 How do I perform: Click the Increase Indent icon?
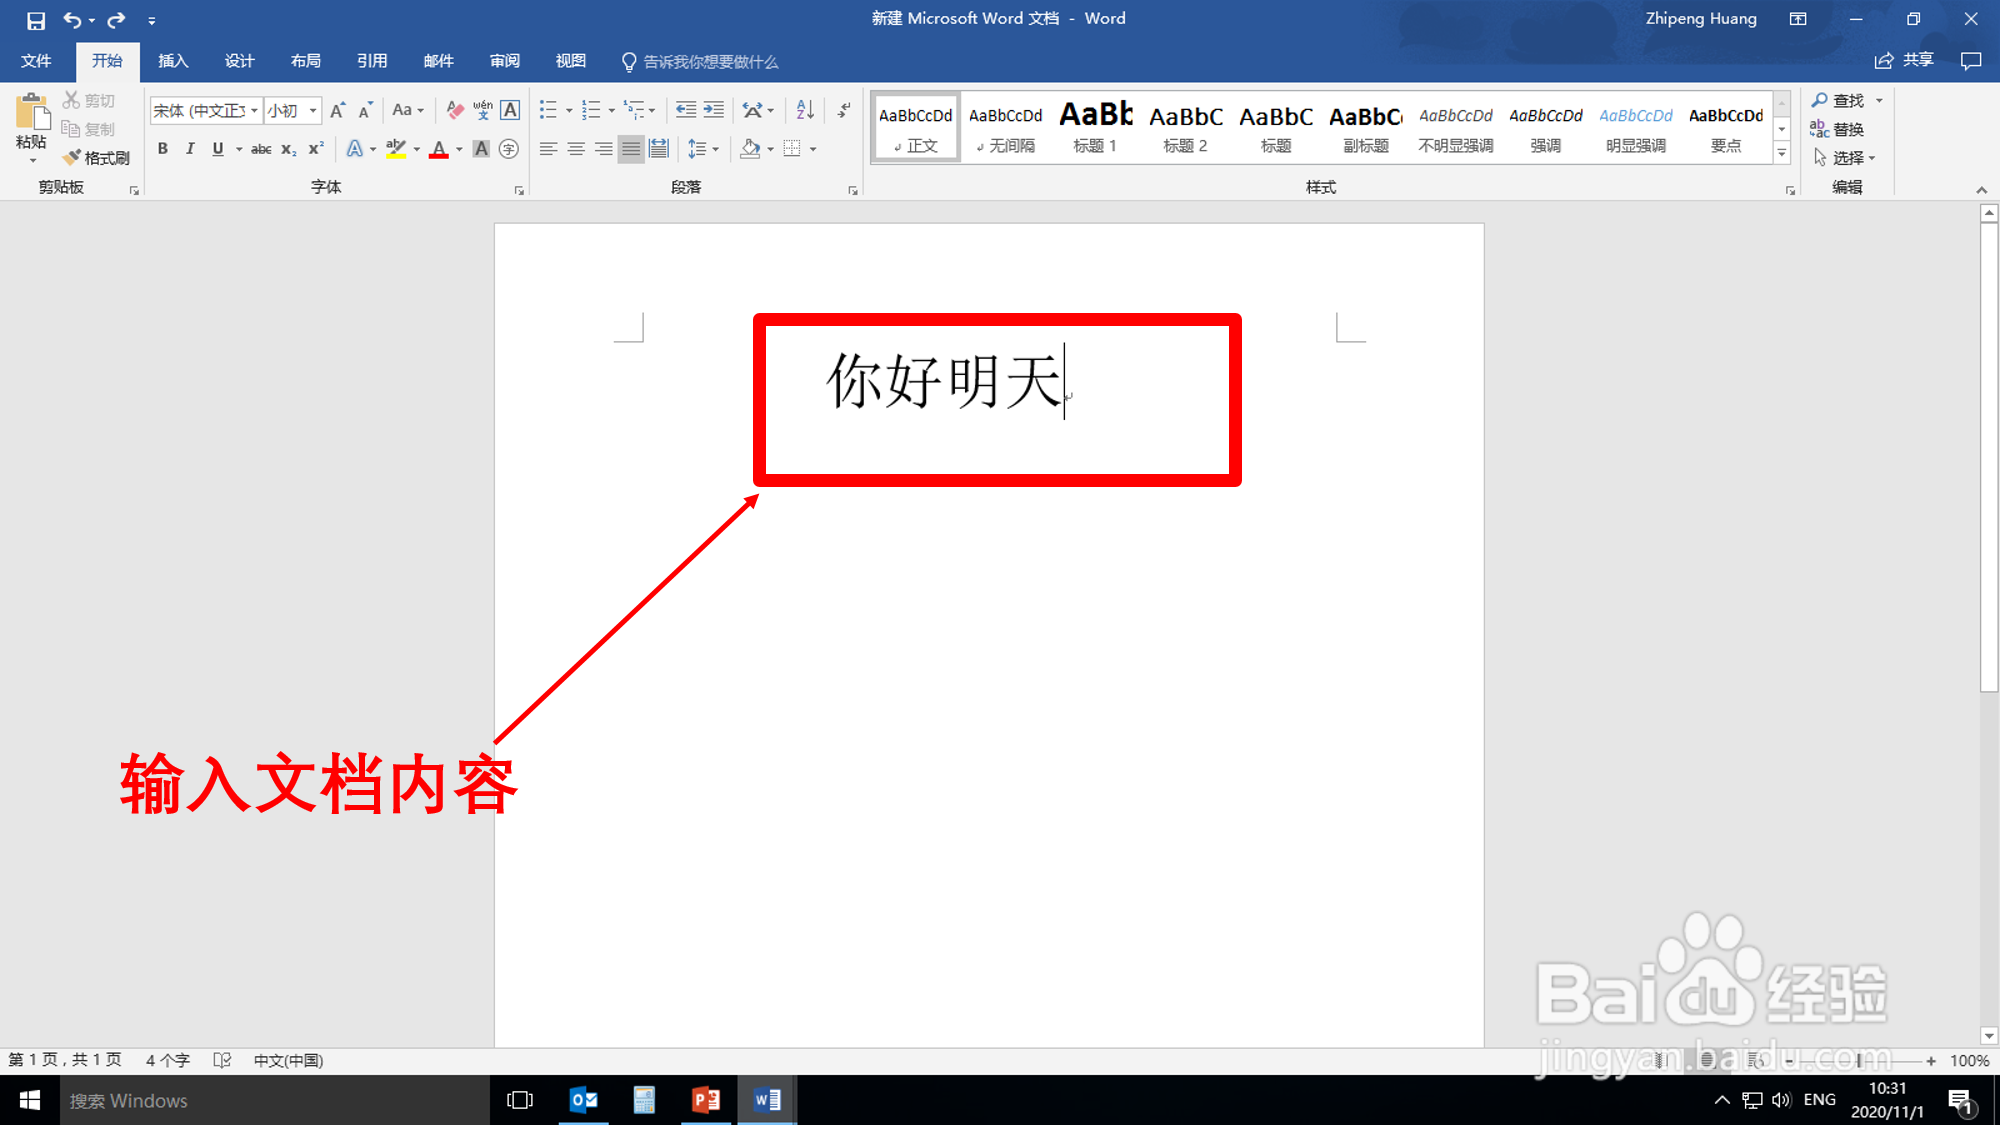(714, 110)
